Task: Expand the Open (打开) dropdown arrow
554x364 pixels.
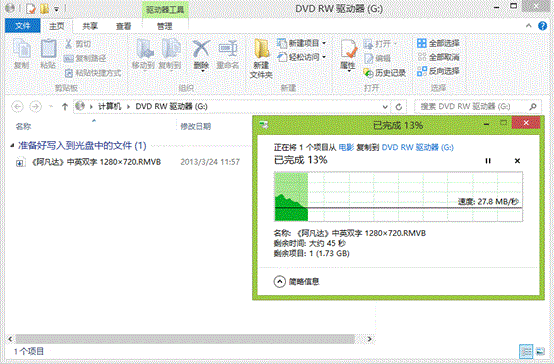Action: 395,44
